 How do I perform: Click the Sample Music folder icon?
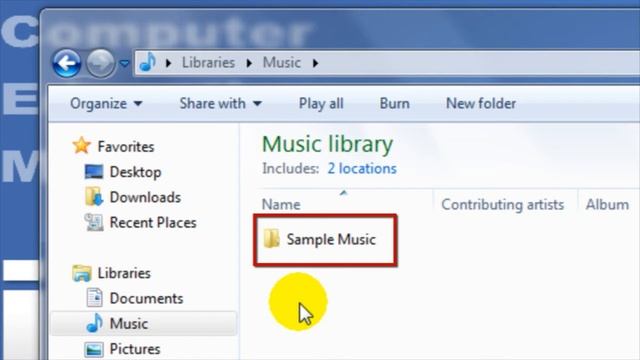(271, 238)
